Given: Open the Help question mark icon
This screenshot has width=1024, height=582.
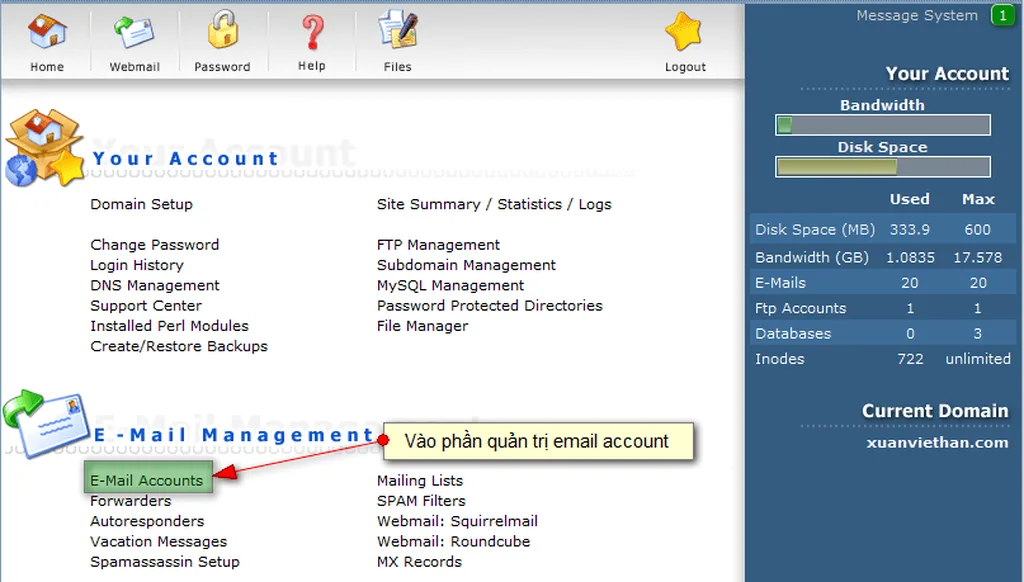Looking at the screenshot, I should (x=312, y=32).
